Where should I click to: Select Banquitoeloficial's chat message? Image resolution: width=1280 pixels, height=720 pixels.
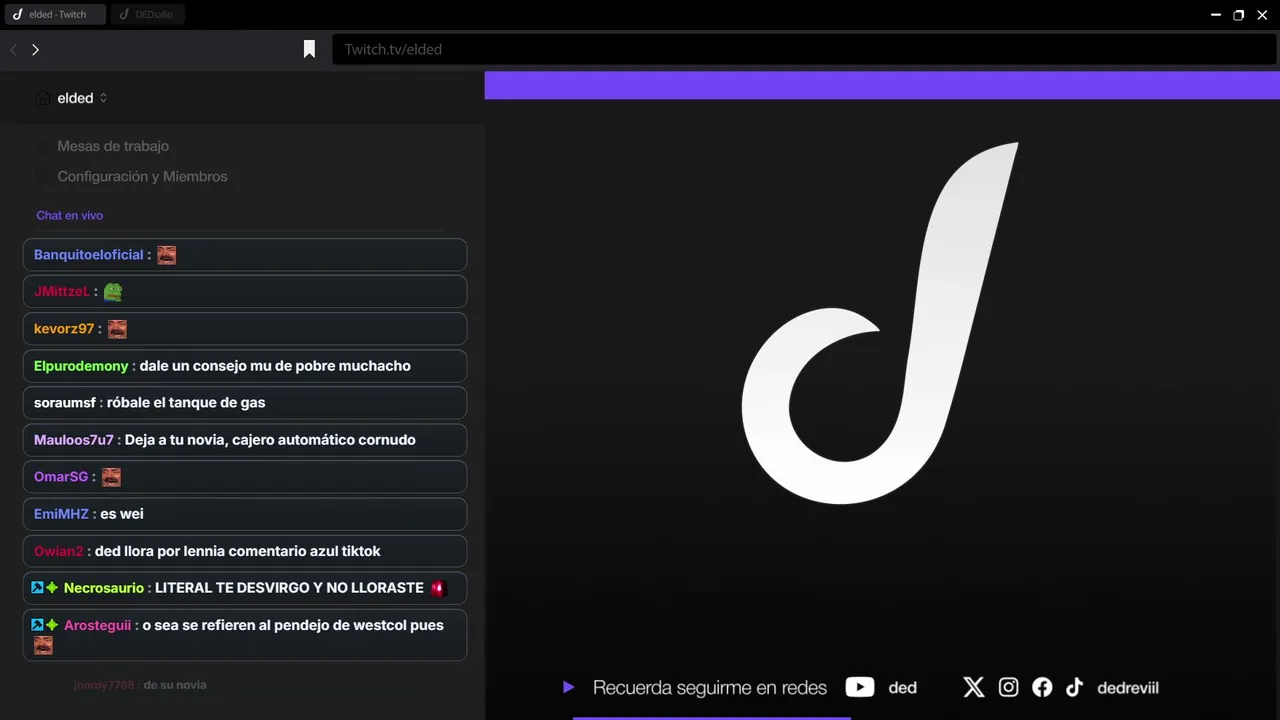click(x=245, y=255)
